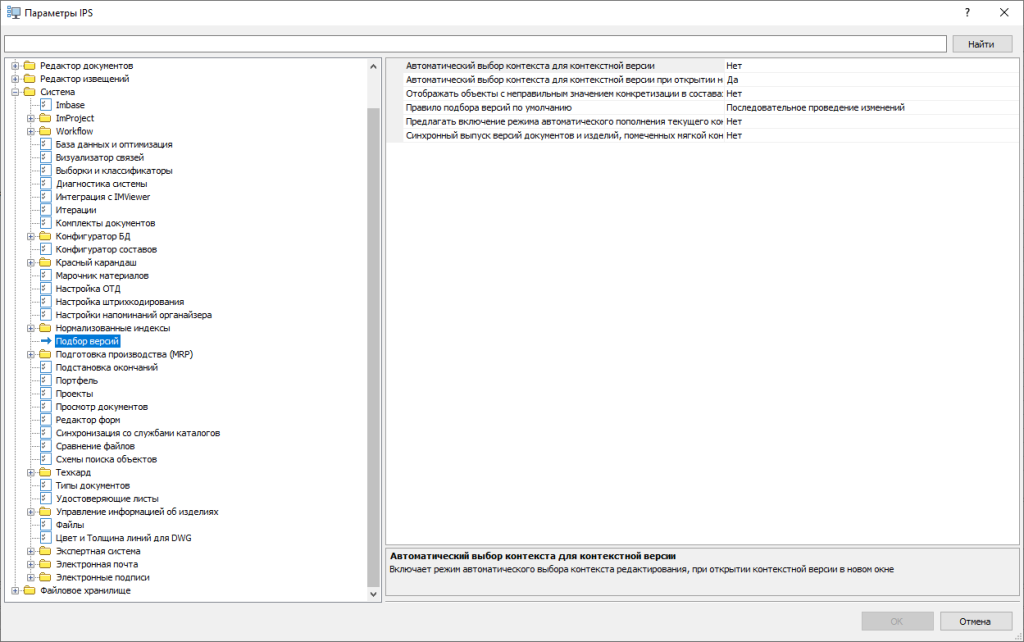Screen dimensions: 1024x642
Task: Expand the Техкард folder node
Action: (x=31, y=472)
